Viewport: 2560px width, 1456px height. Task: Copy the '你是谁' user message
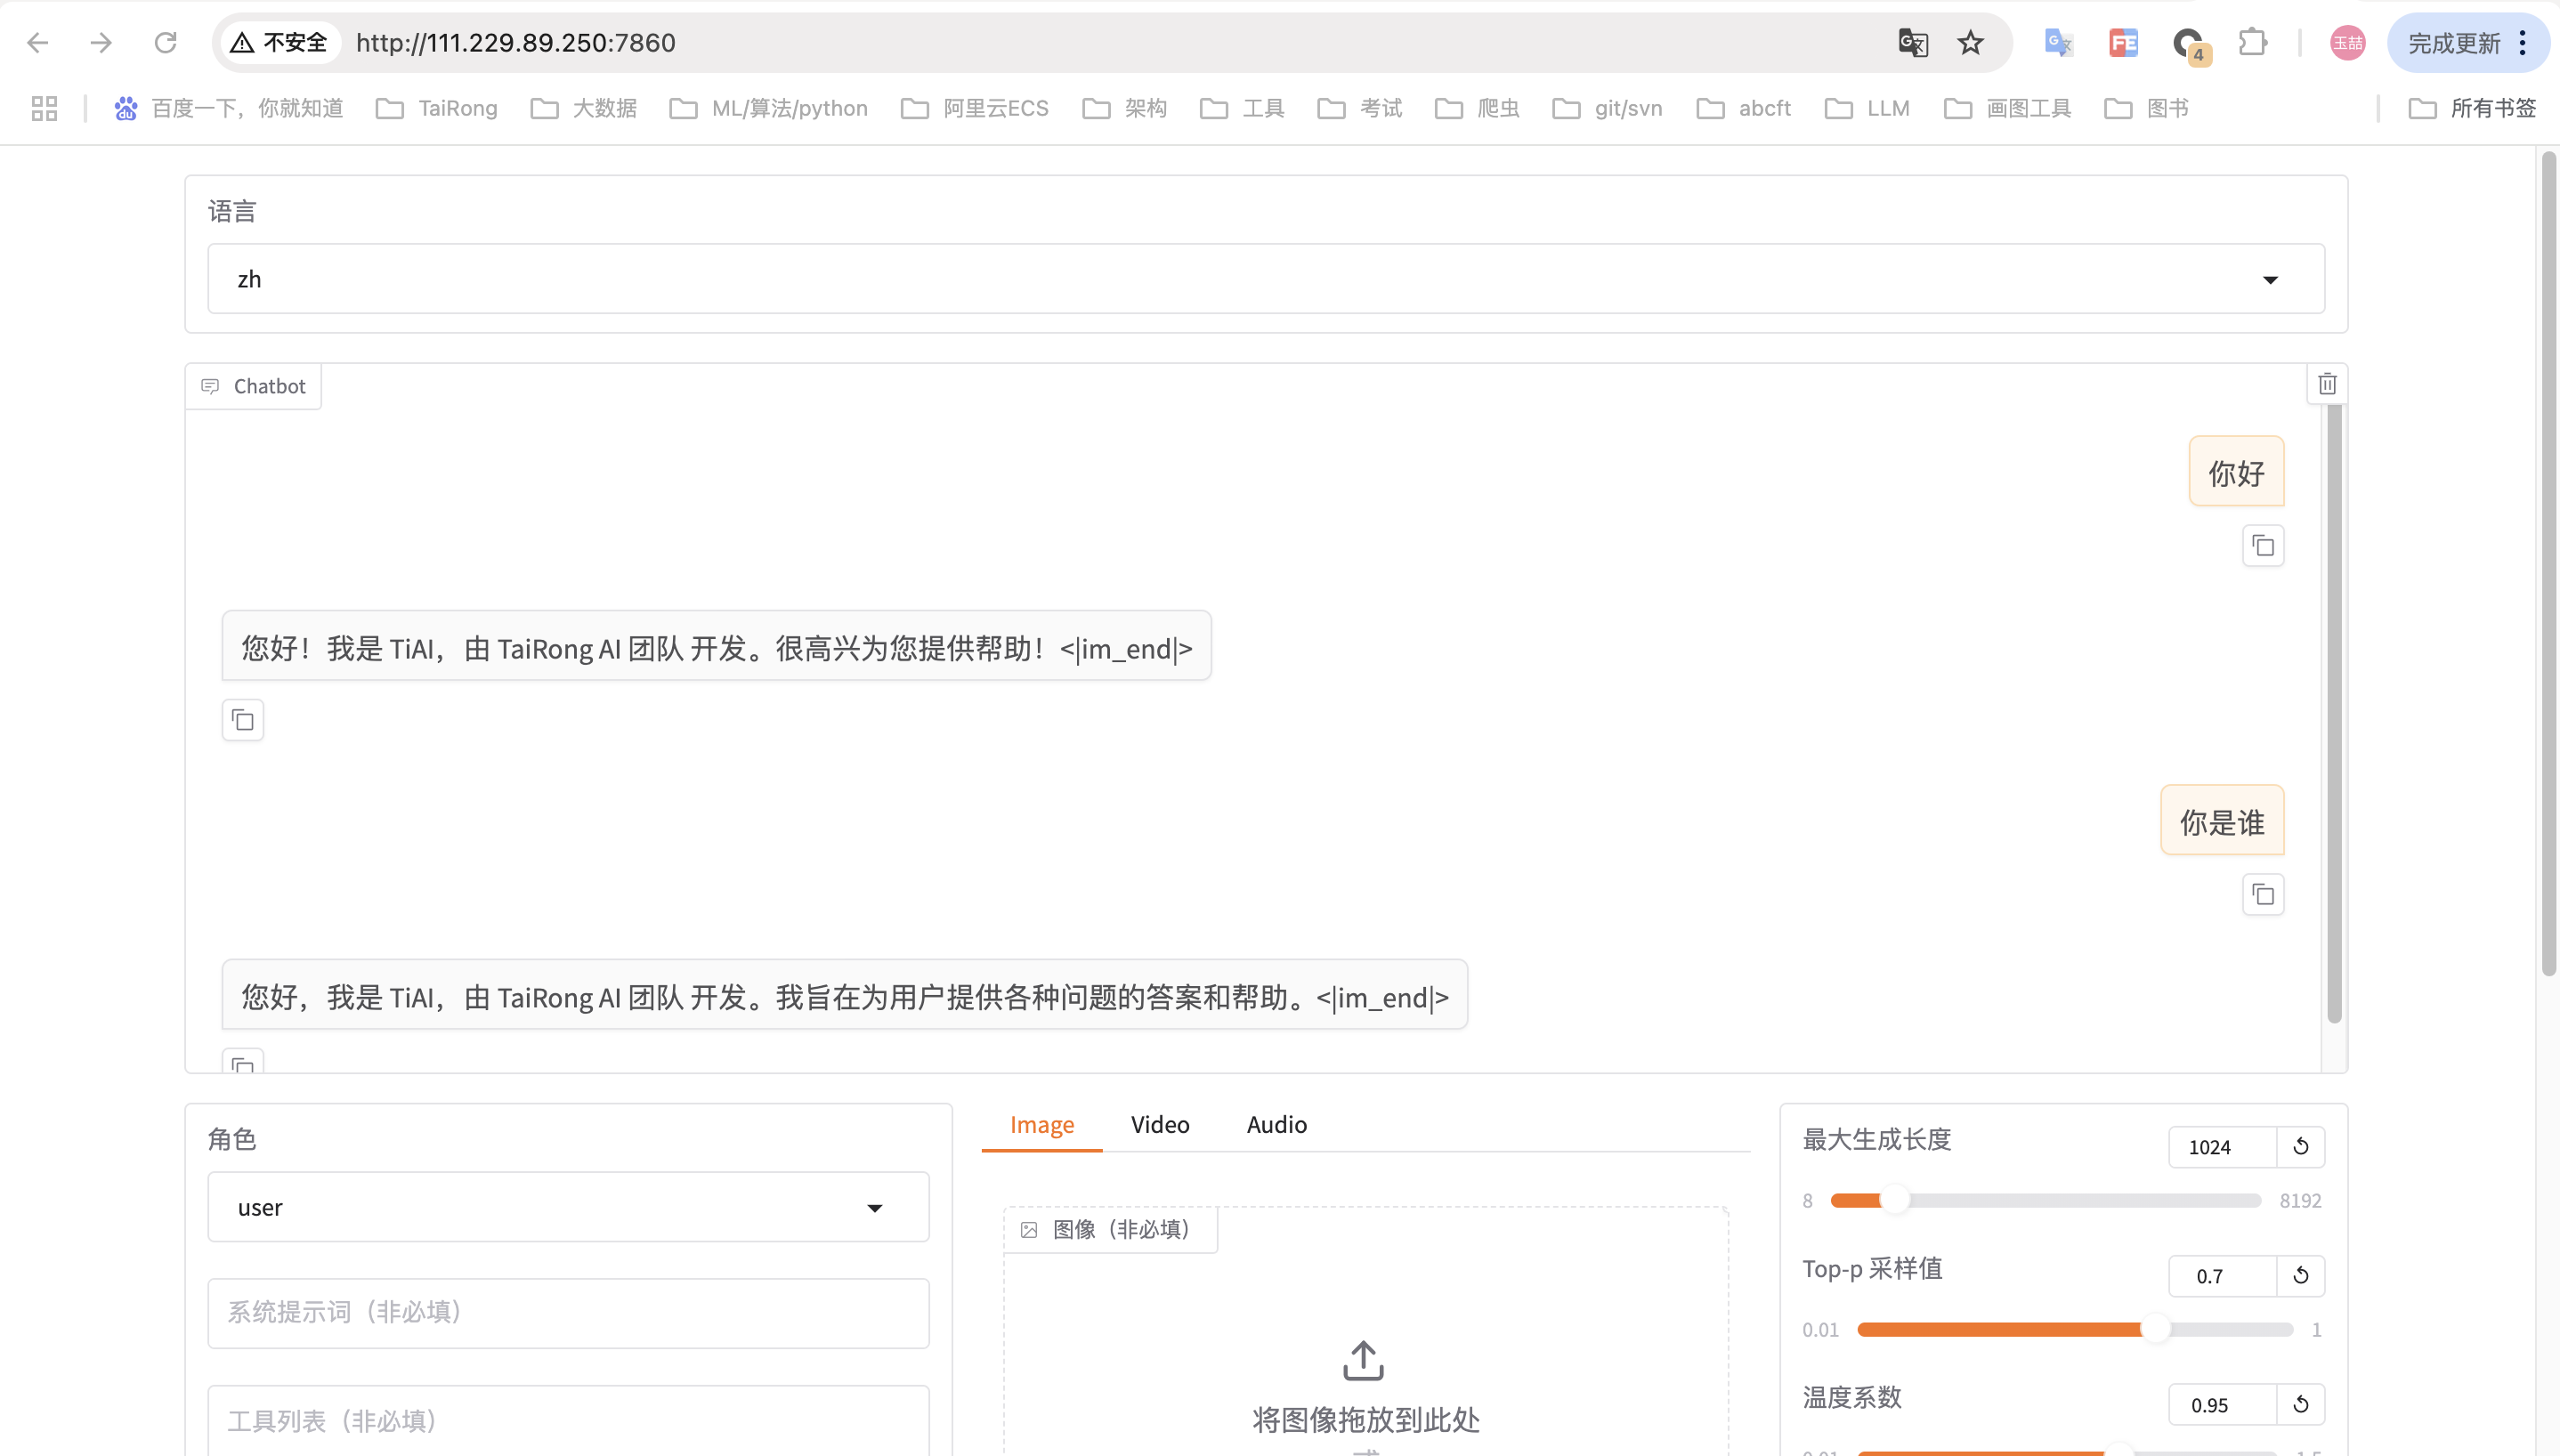pos(2263,895)
